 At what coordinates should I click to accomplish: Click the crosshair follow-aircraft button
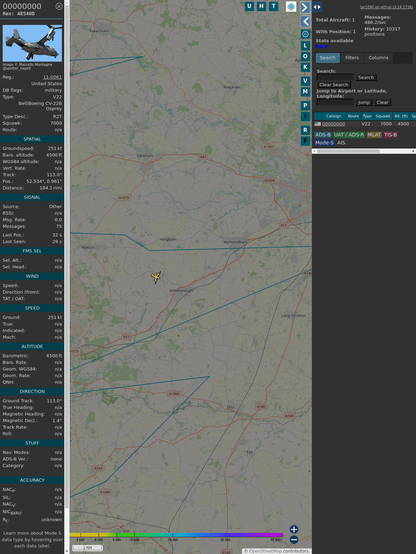[305, 34]
